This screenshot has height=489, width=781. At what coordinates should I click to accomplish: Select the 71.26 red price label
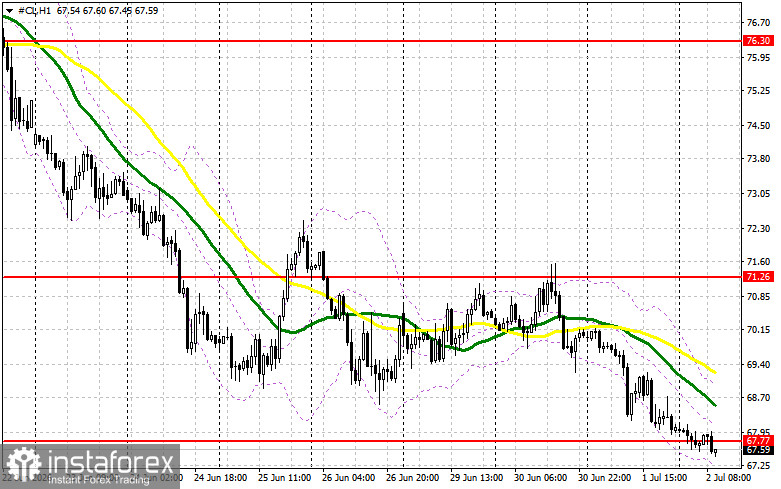click(759, 277)
